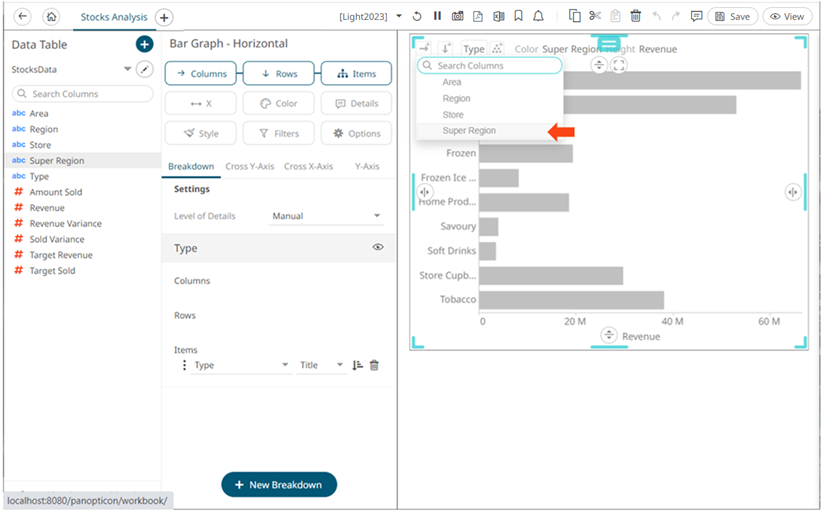Screen dimensions: 821x511
Task: Pause data refresh with pause icon
Action: coord(437,17)
